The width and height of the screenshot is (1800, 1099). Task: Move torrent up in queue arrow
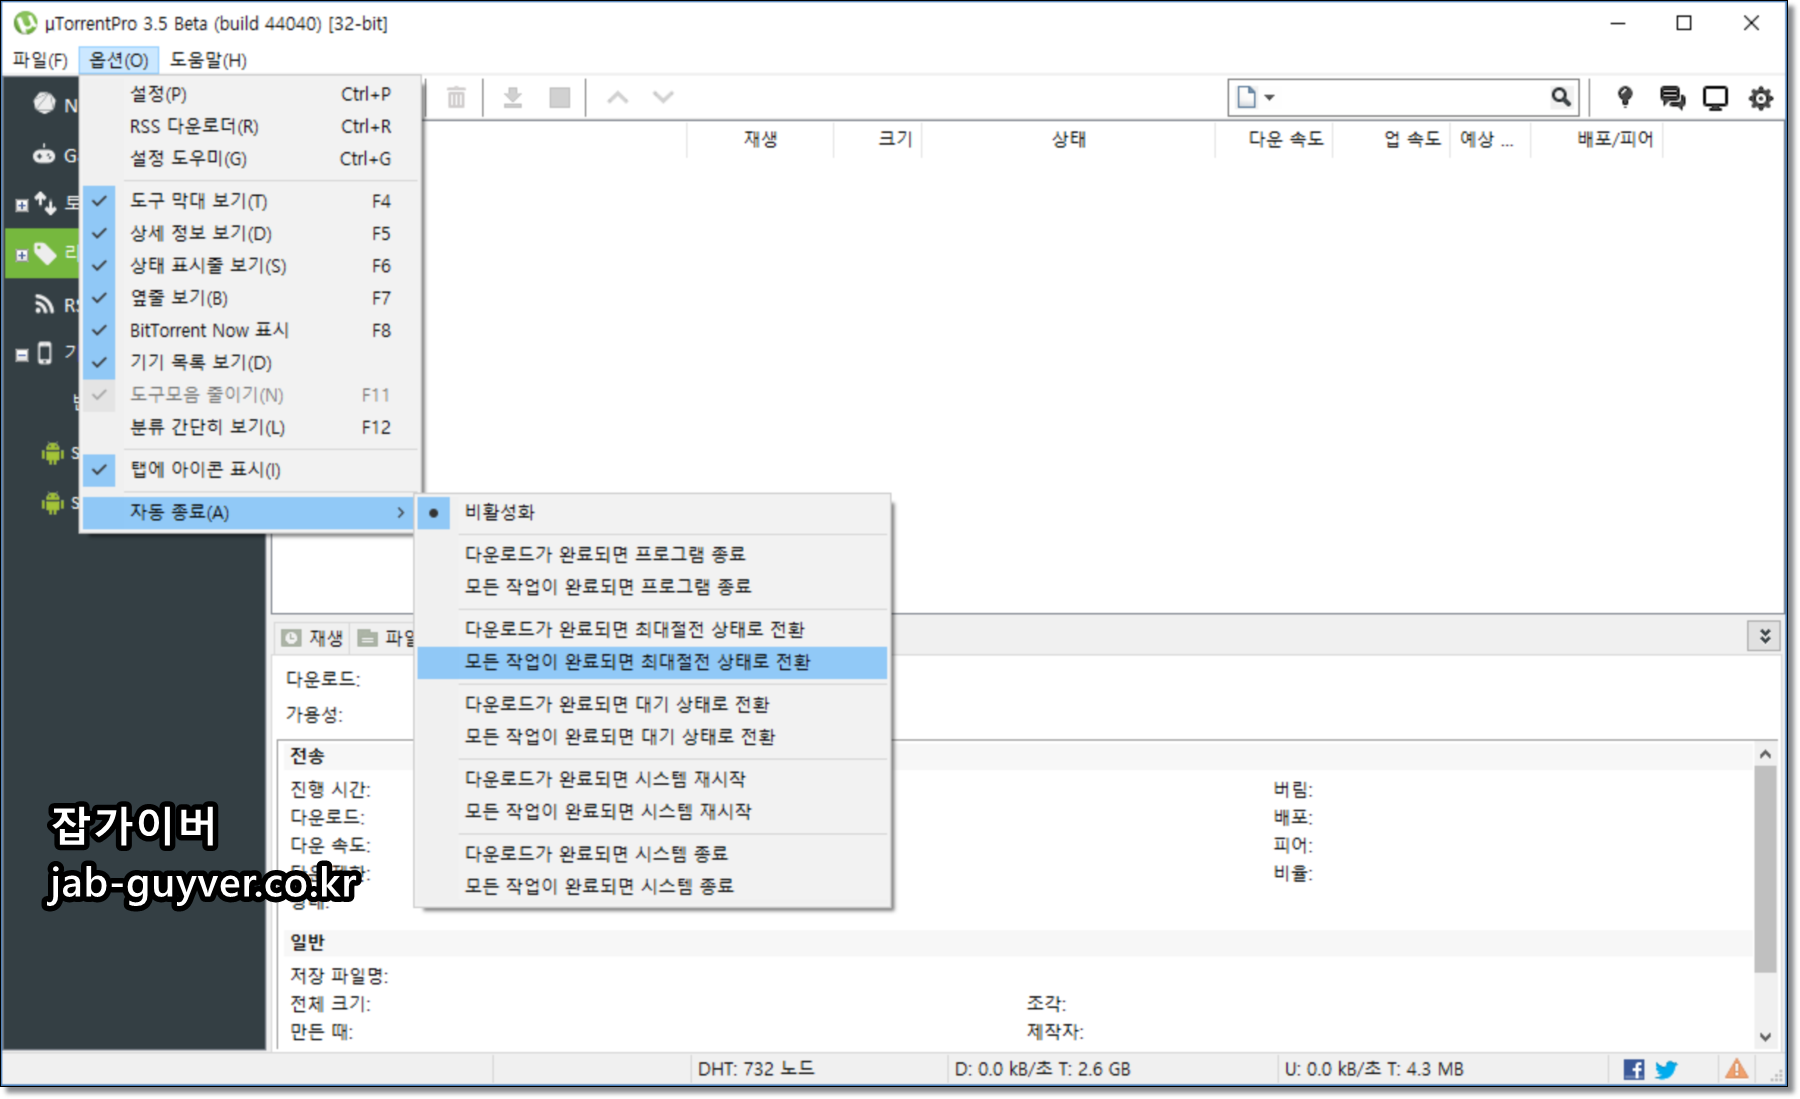click(618, 98)
